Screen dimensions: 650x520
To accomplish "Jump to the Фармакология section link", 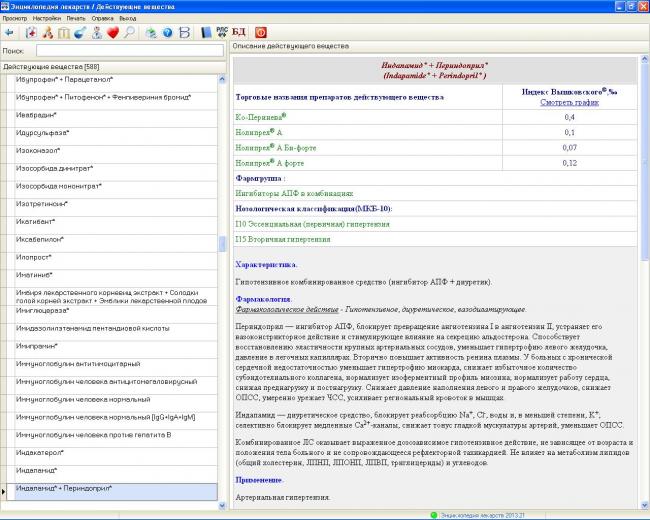I will coord(264,299).
